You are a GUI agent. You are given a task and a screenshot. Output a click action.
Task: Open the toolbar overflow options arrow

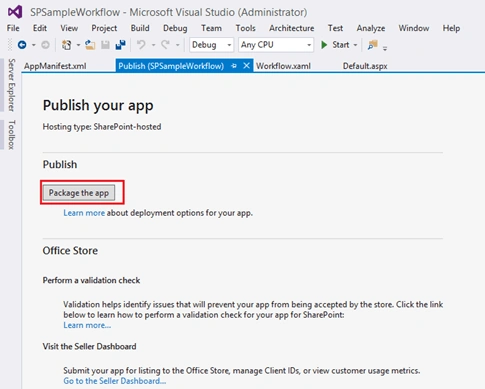385,48
